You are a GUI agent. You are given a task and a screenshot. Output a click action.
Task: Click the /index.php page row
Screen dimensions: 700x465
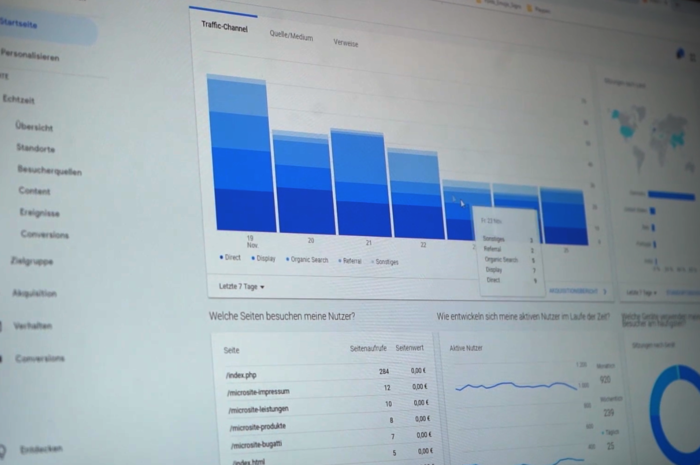[243, 375]
